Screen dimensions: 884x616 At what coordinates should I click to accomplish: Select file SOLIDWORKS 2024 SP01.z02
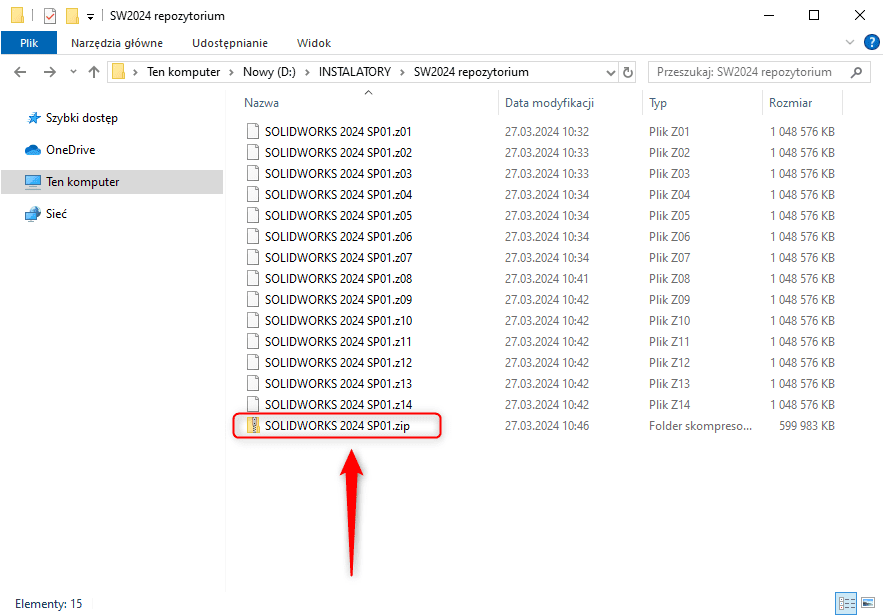338,152
